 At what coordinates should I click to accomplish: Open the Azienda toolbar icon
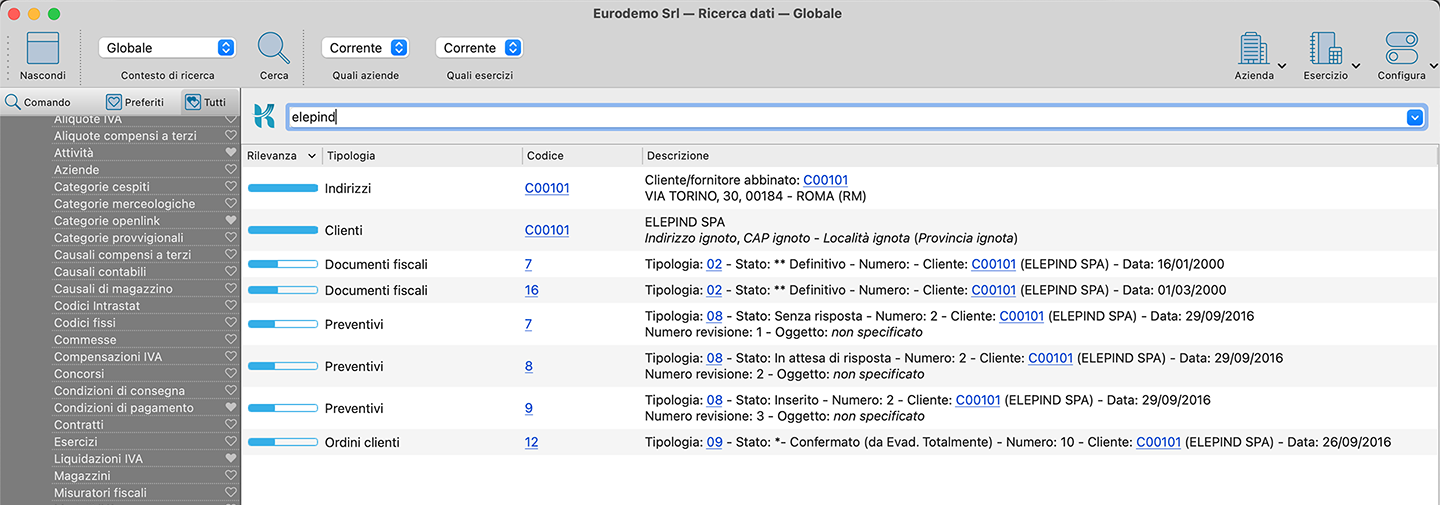[1253, 49]
